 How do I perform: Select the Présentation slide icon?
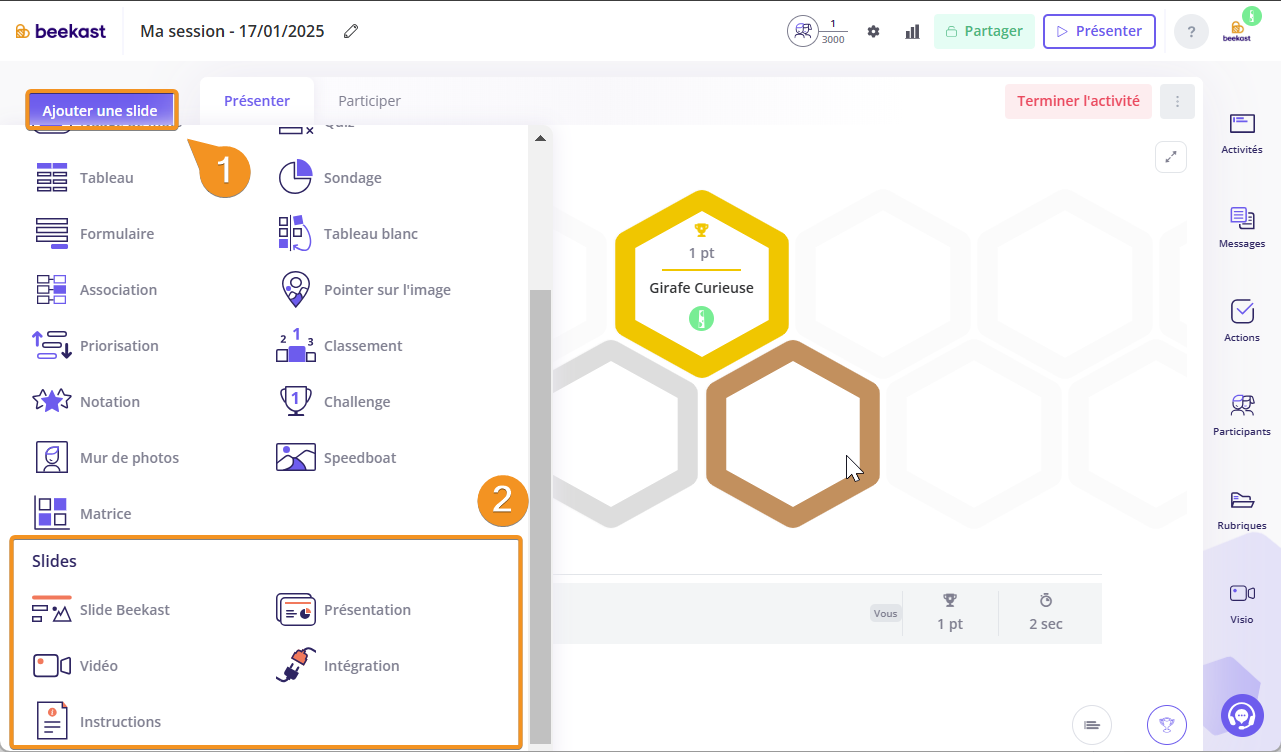(x=295, y=609)
